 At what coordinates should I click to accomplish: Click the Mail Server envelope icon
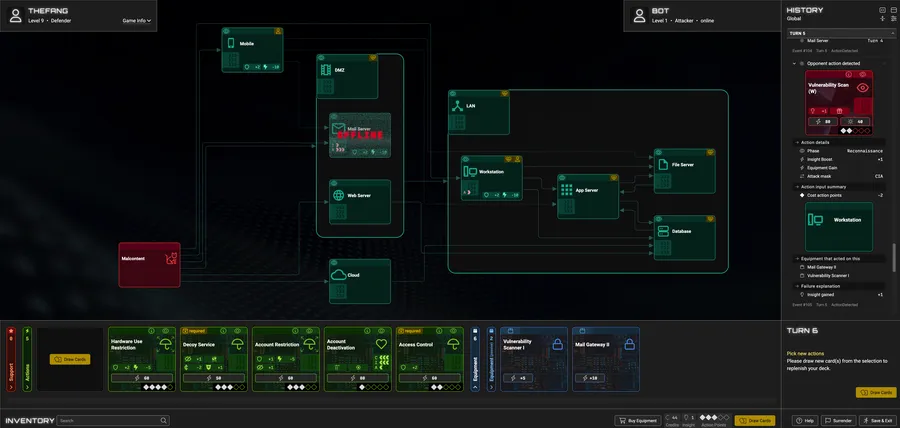click(x=338, y=129)
